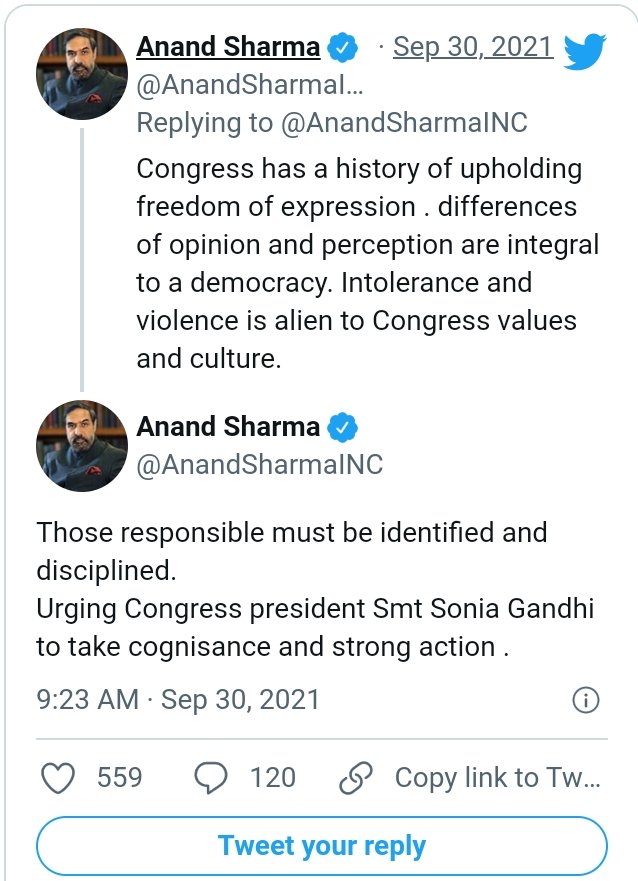The width and height of the screenshot is (638, 881).
Task: Open the @AnandSharmaINC handle in lower tweet
Action: 259,465
